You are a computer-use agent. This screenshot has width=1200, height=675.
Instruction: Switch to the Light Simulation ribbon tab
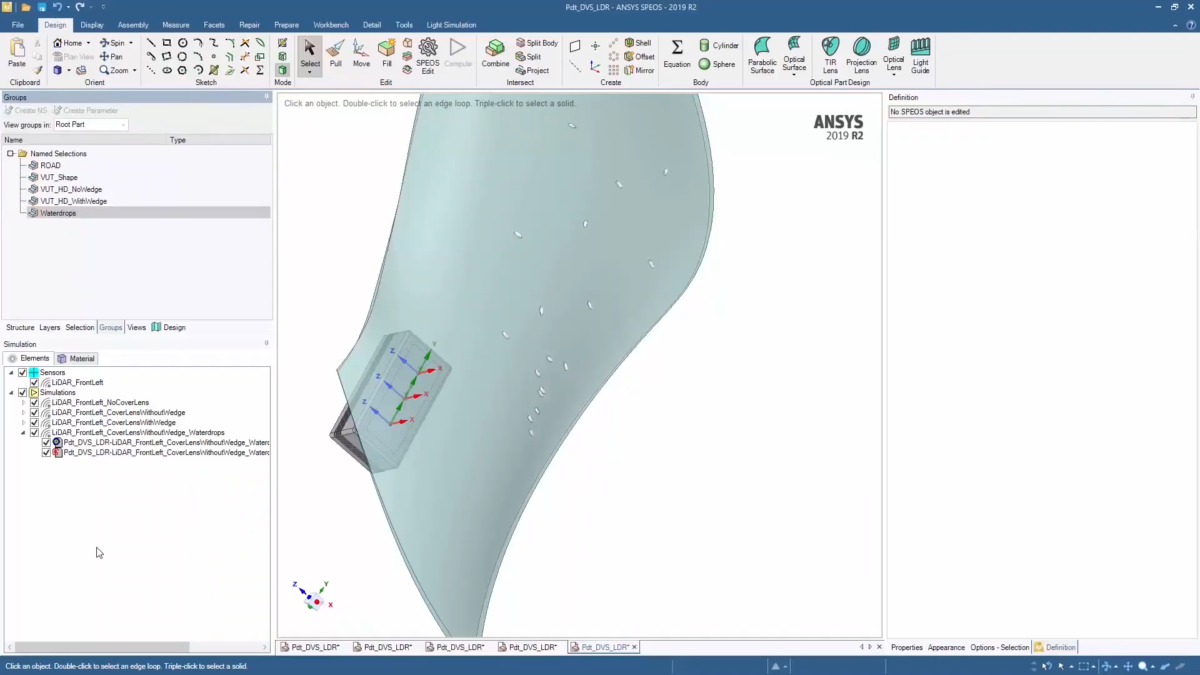(x=451, y=25)
